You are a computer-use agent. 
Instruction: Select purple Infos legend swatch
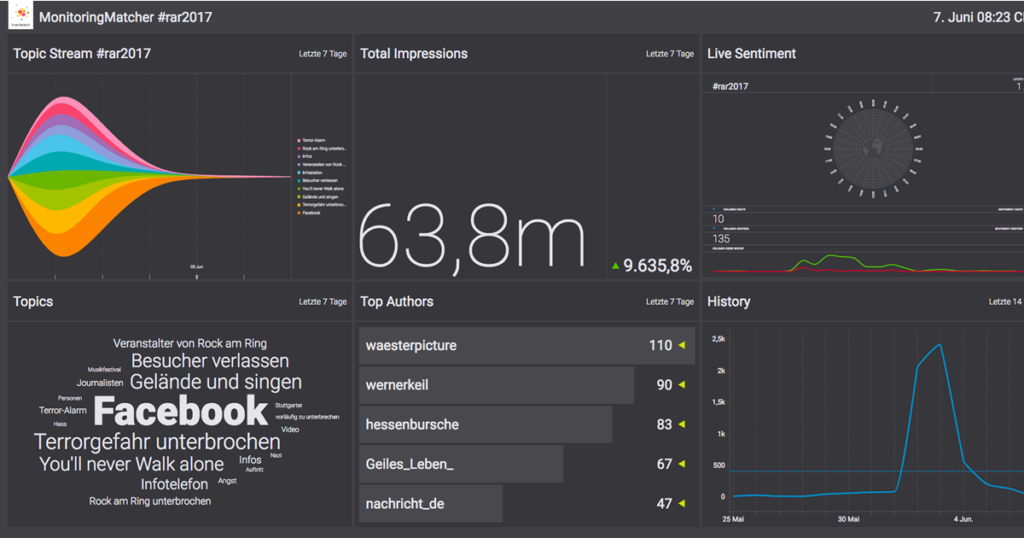[x=299, y=157]
